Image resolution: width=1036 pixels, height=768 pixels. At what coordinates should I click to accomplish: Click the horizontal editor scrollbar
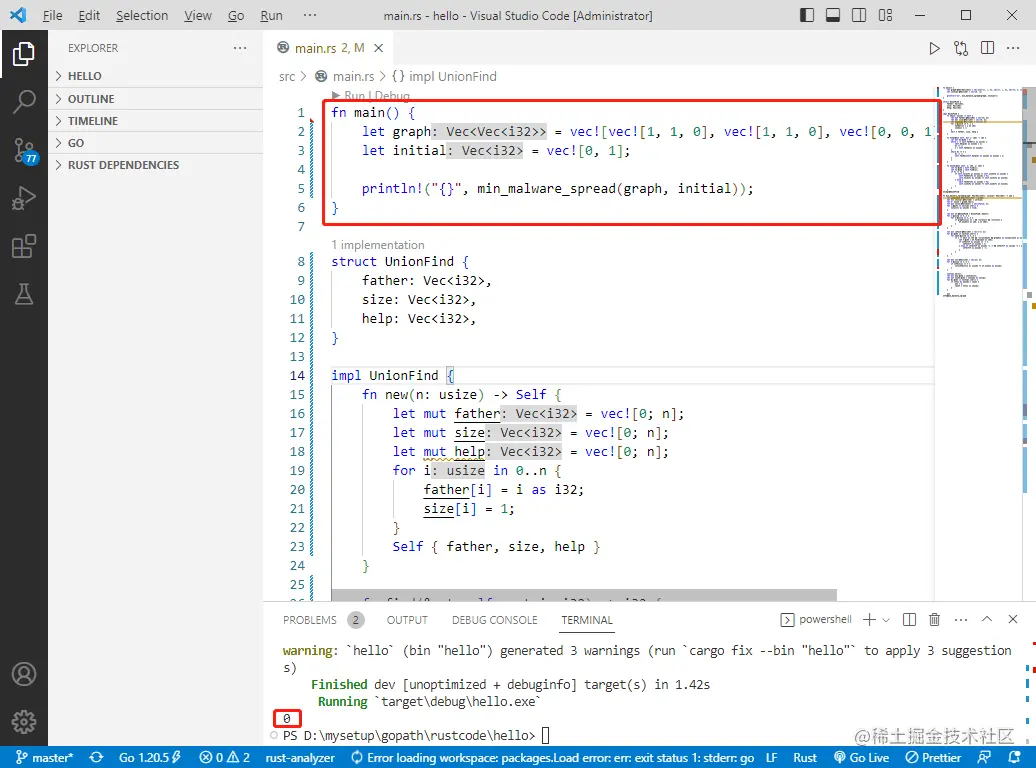click(x=583, y=595)
